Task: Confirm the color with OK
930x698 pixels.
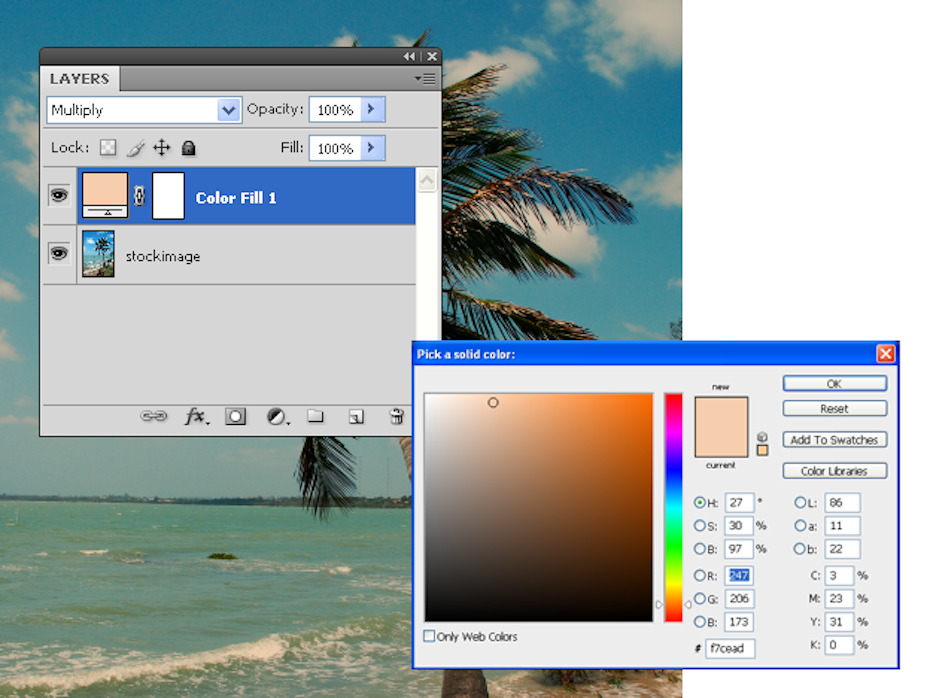Action: [x=834, y=383]
